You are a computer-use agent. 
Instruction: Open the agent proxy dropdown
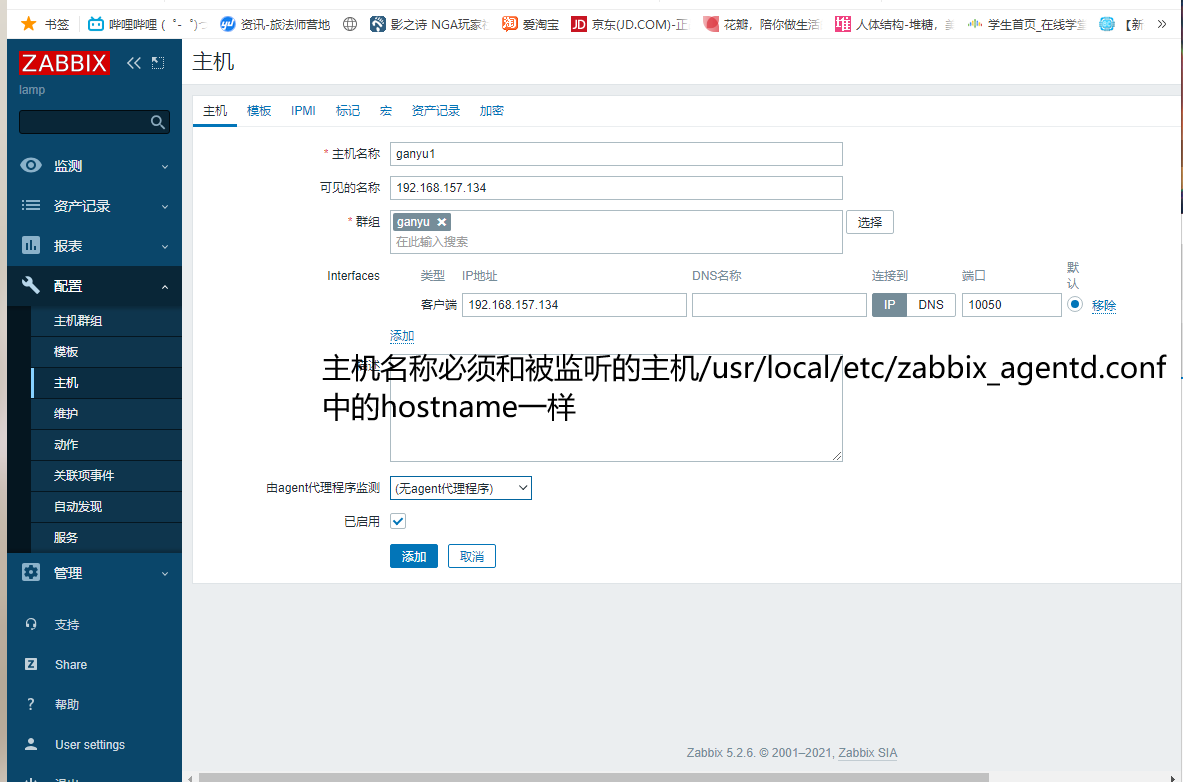[x=461, y=488]
